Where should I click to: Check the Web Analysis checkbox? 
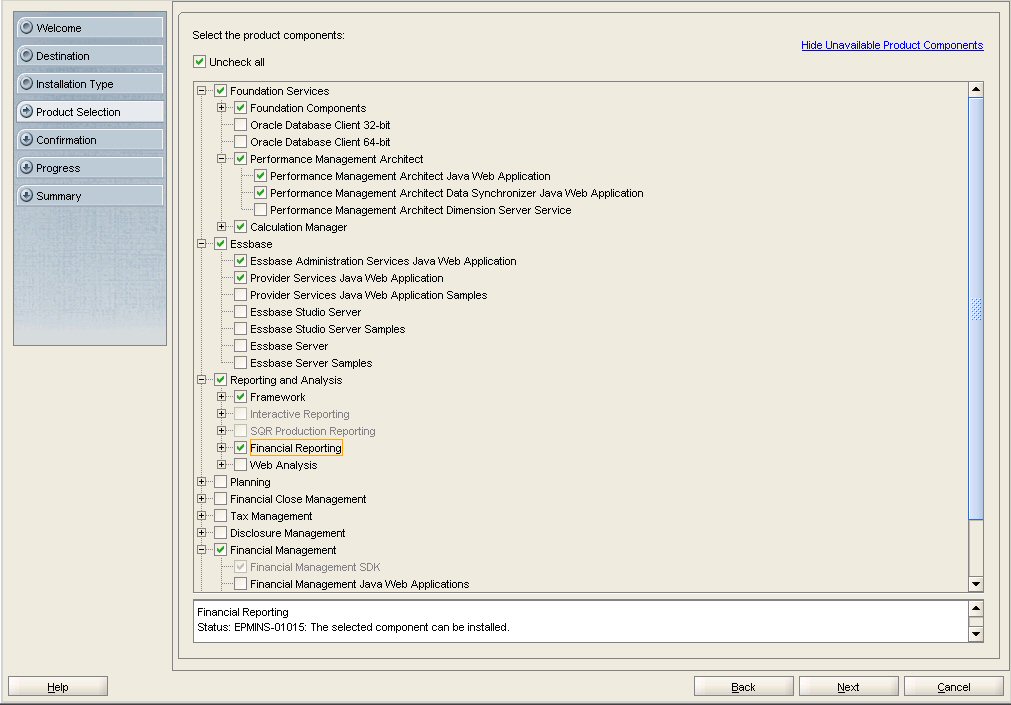pos(240,464)
